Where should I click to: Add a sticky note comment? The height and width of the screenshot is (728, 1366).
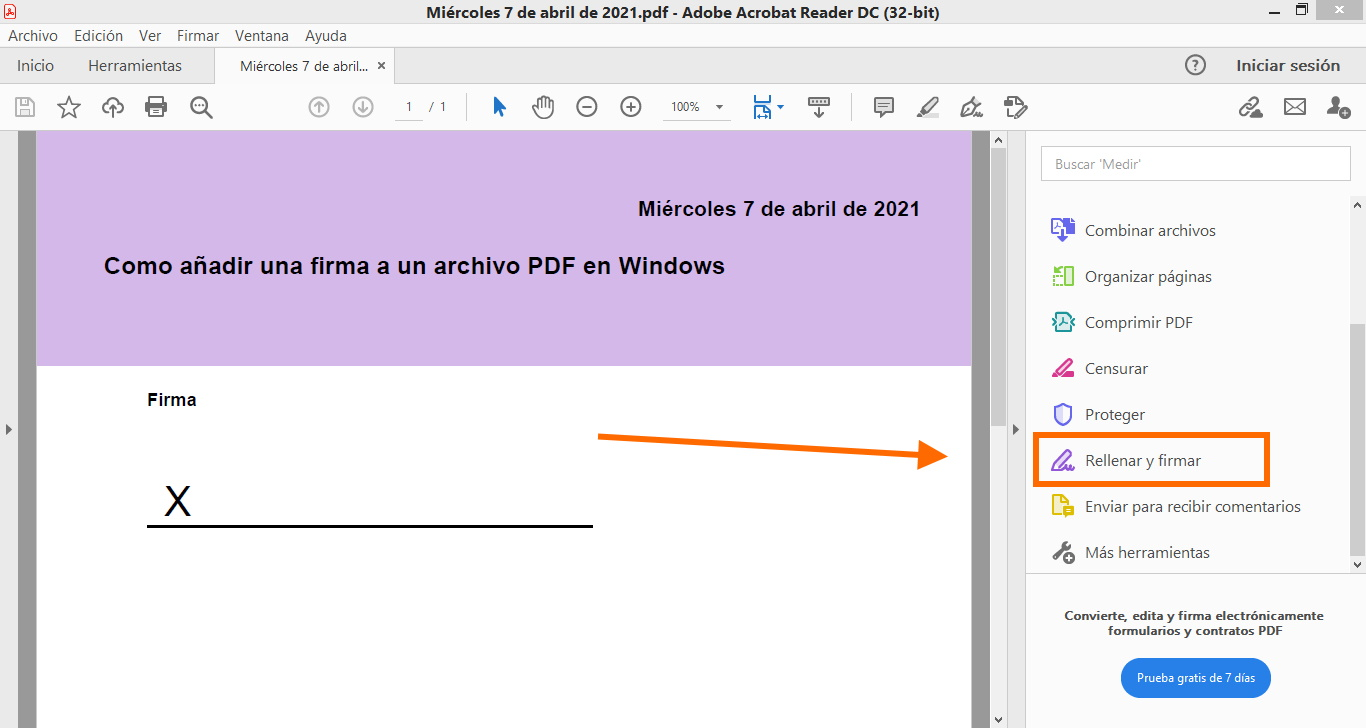(884, 107)
